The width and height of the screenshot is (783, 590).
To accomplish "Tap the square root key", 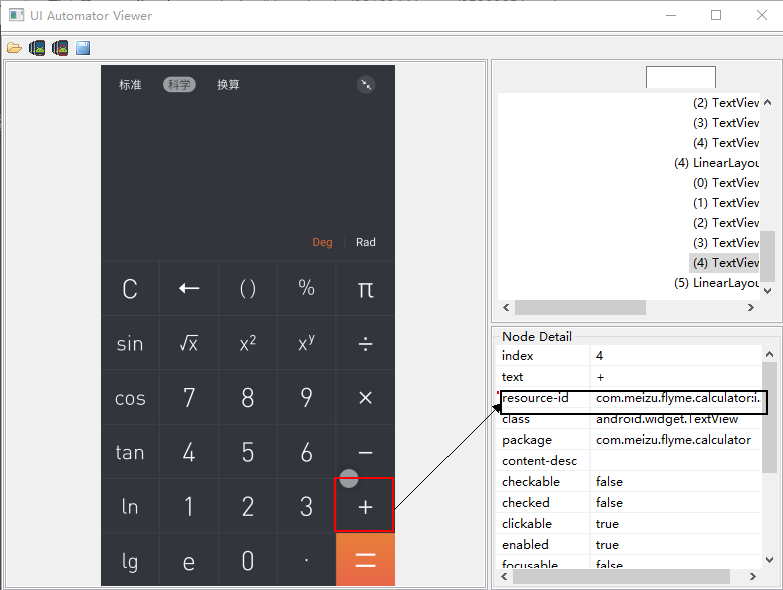I will click(x=189, y=343).
